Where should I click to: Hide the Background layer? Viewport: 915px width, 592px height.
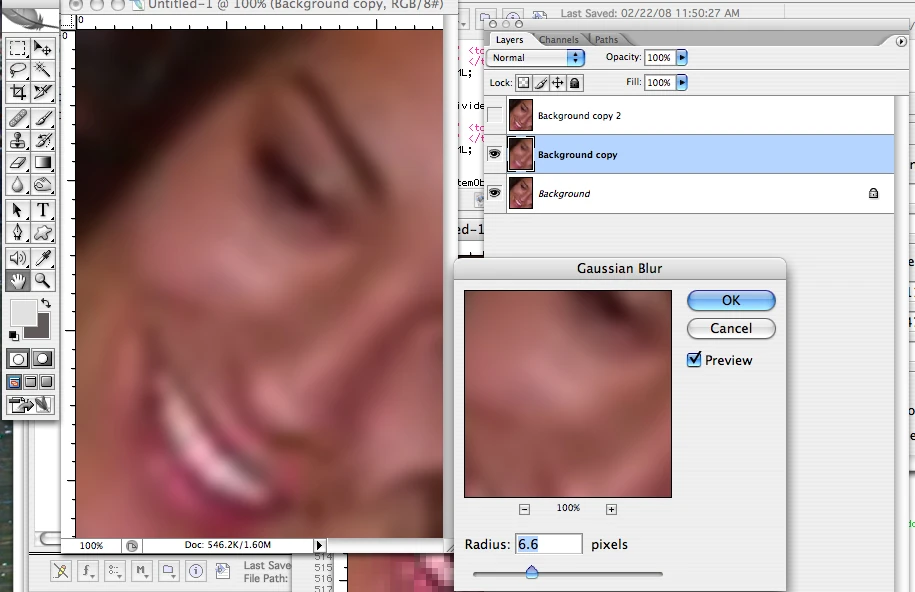tap(495, 193)
